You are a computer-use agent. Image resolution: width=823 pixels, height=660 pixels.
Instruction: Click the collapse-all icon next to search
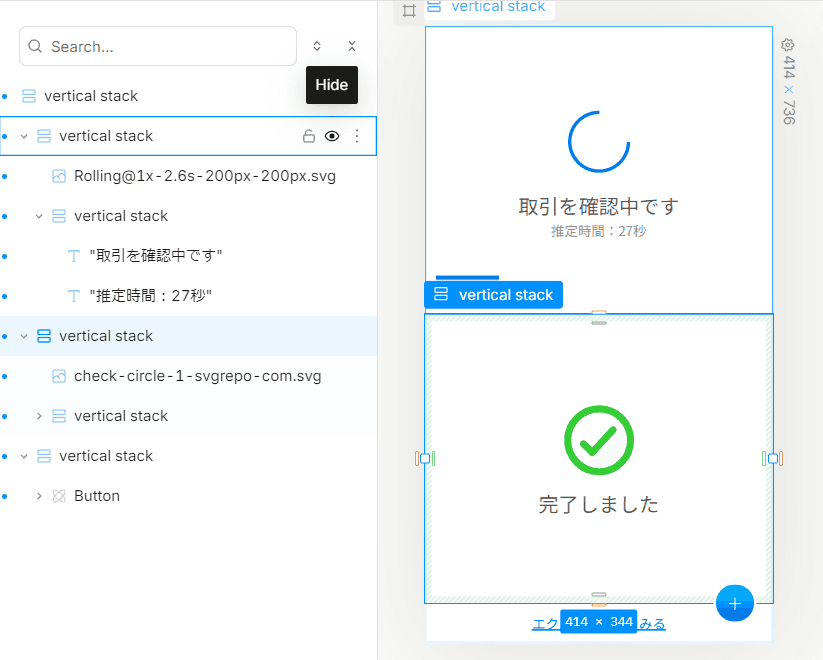[x=352, y=46]
